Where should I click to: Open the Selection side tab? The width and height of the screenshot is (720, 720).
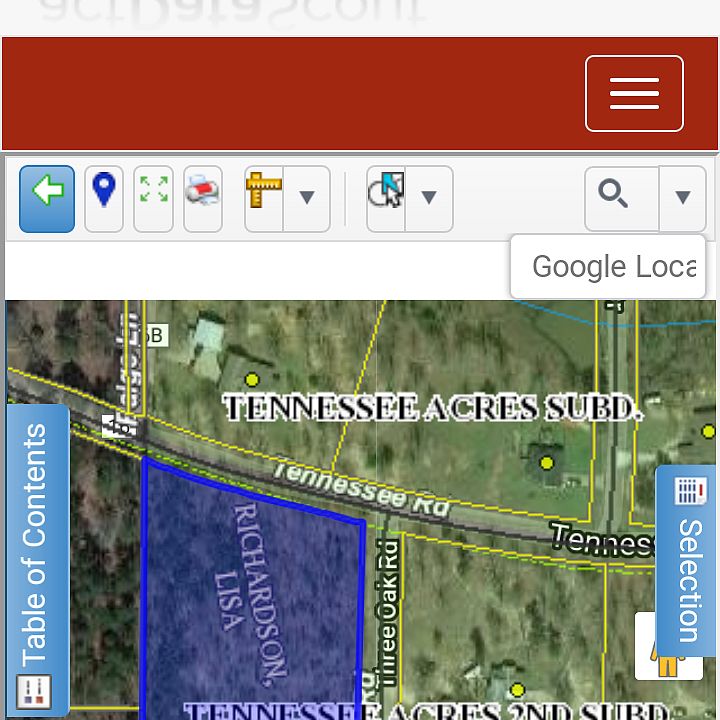point(687,561)
